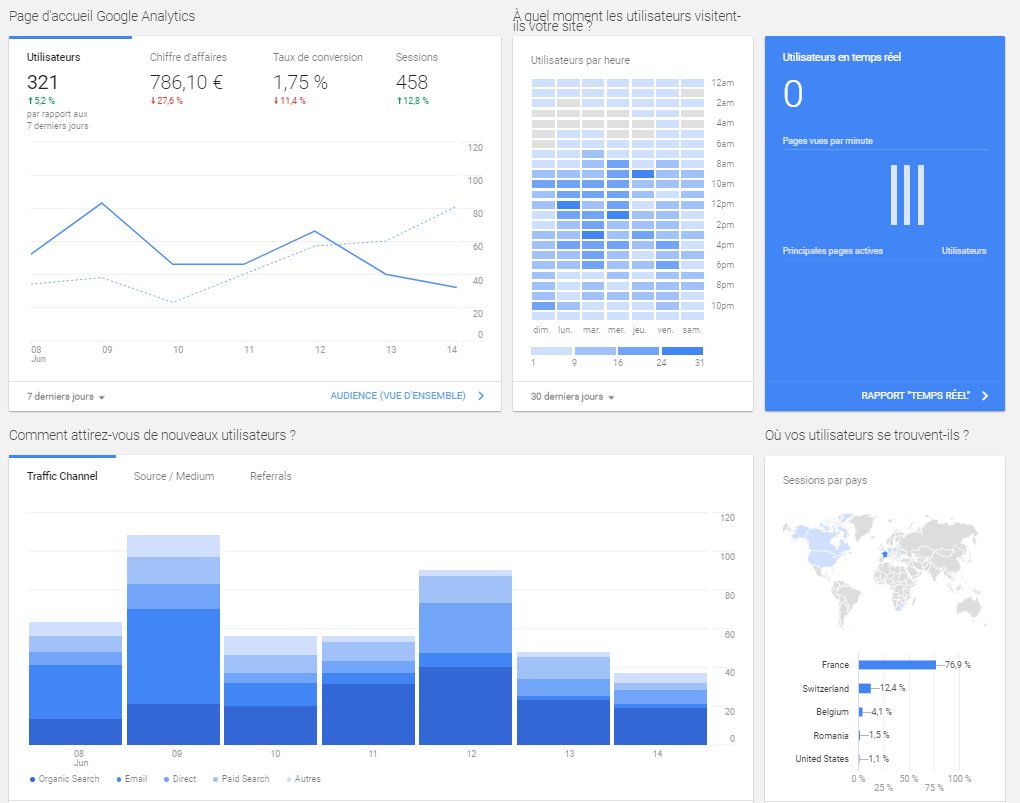Click the "Romania" country label

[831, 735]
